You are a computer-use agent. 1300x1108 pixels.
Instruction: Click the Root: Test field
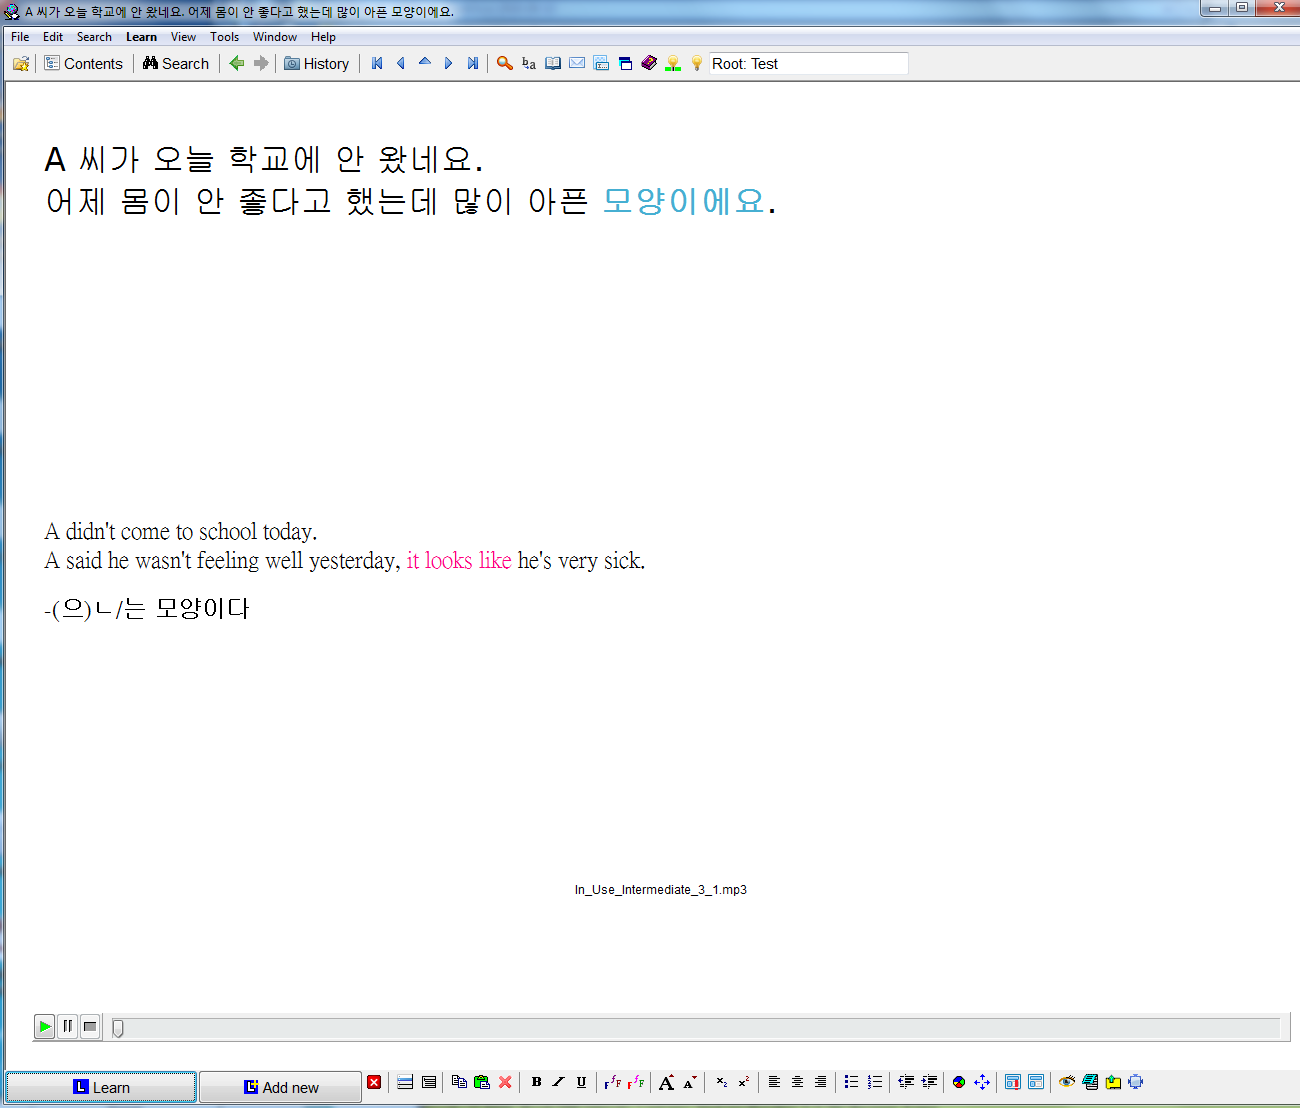pos(808,63)
